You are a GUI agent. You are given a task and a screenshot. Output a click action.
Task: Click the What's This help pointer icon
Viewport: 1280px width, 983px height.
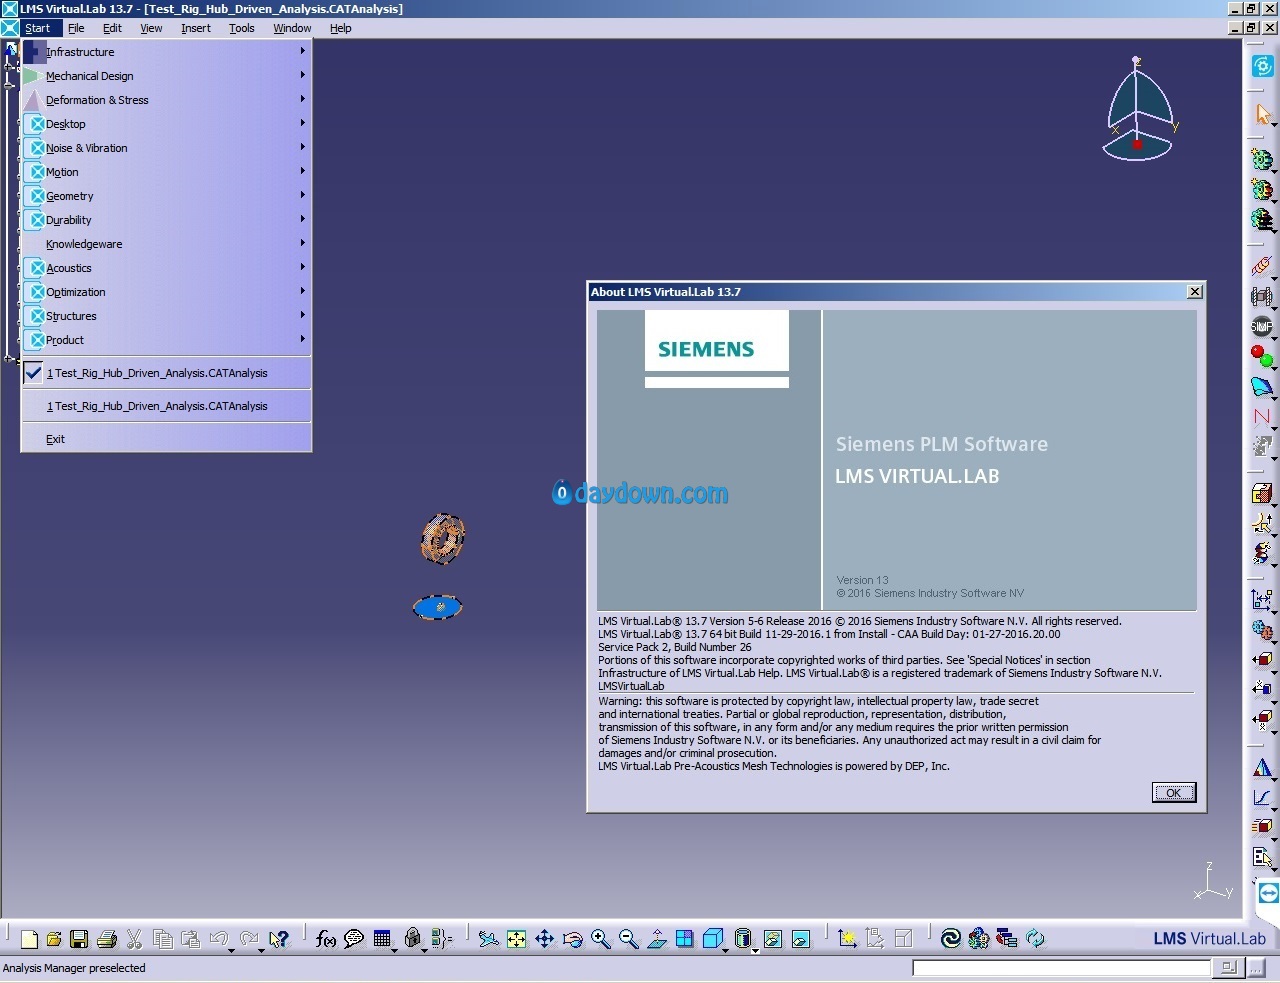[x=279, y=939]
